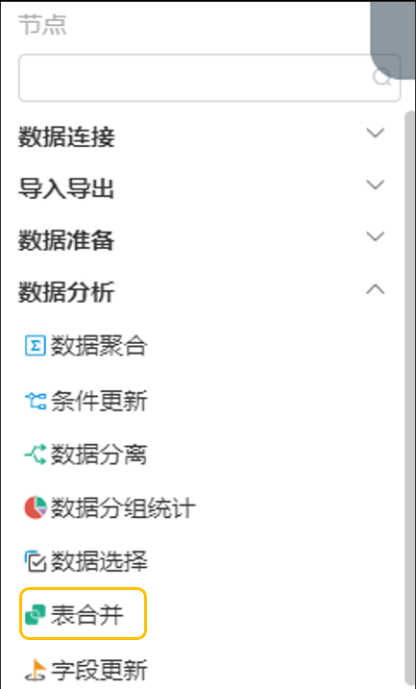416x689 pixels.
Task: Click the search magnifier icon
Action: tap(382, 78)
